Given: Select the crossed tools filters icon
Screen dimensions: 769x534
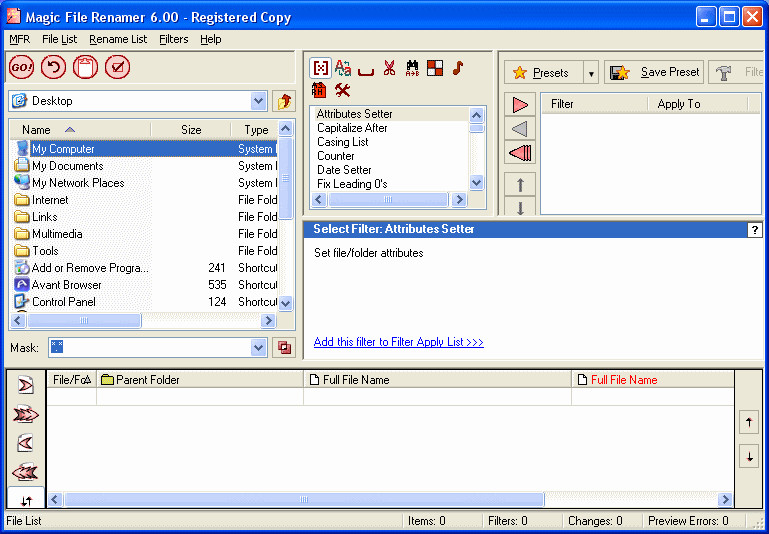Looking at the screenshot, I should [342, 90].
